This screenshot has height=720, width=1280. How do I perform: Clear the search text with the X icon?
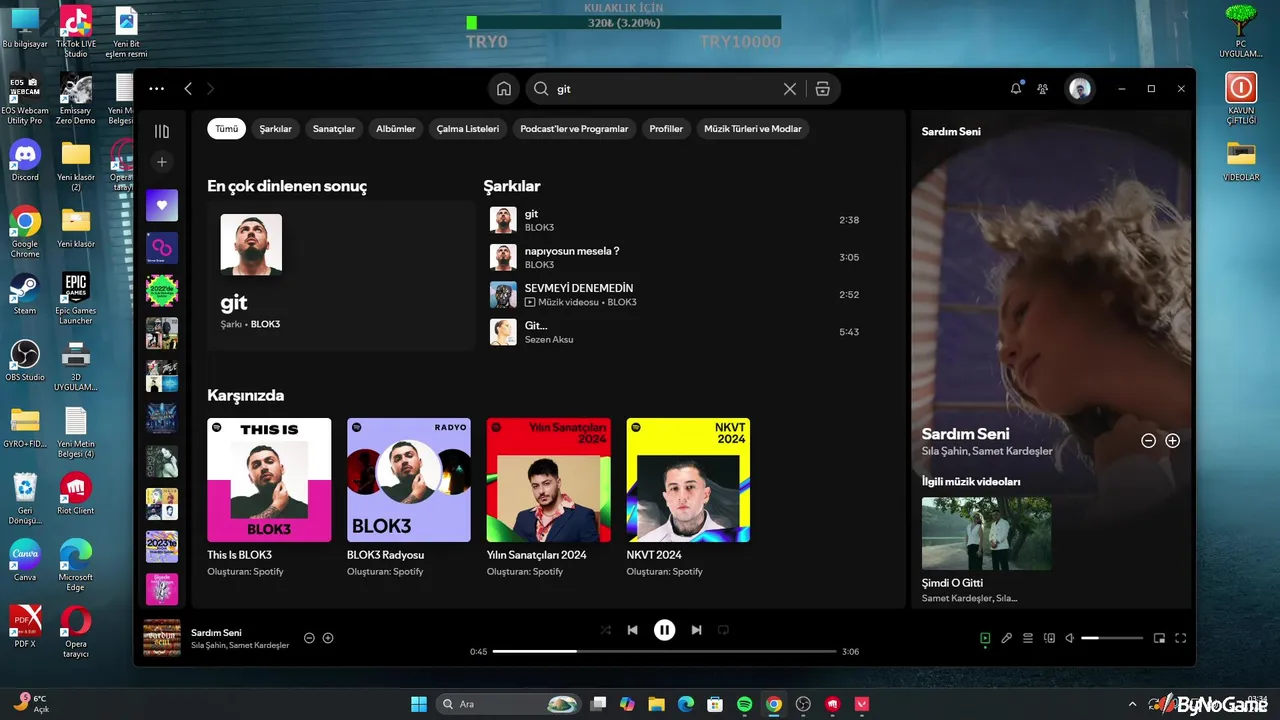[790, 89]
